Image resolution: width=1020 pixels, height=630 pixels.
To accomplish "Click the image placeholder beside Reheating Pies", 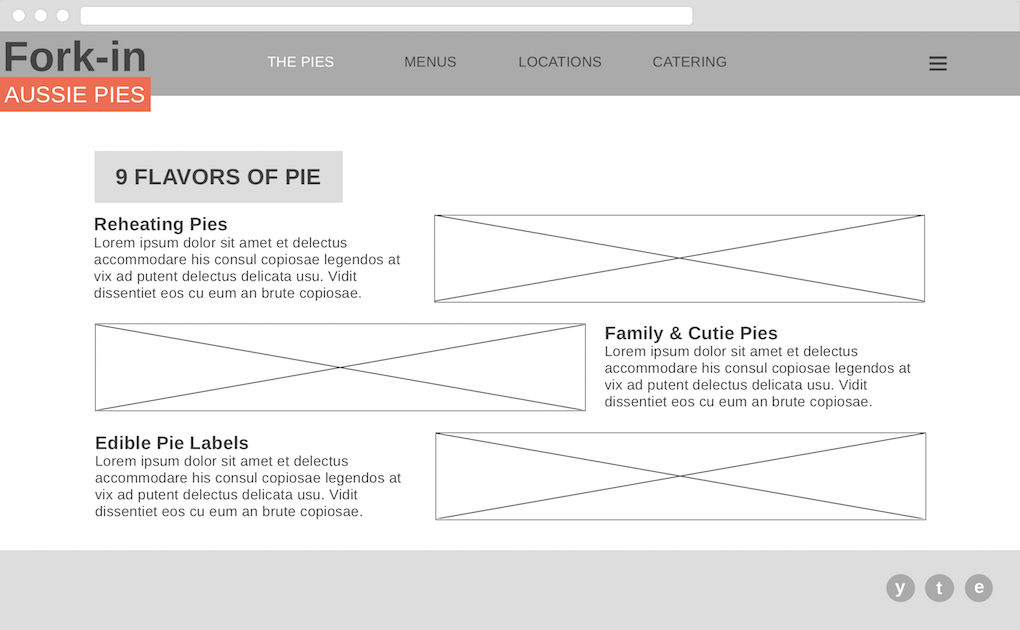I will pyautogui.click(x=679, y=258).
